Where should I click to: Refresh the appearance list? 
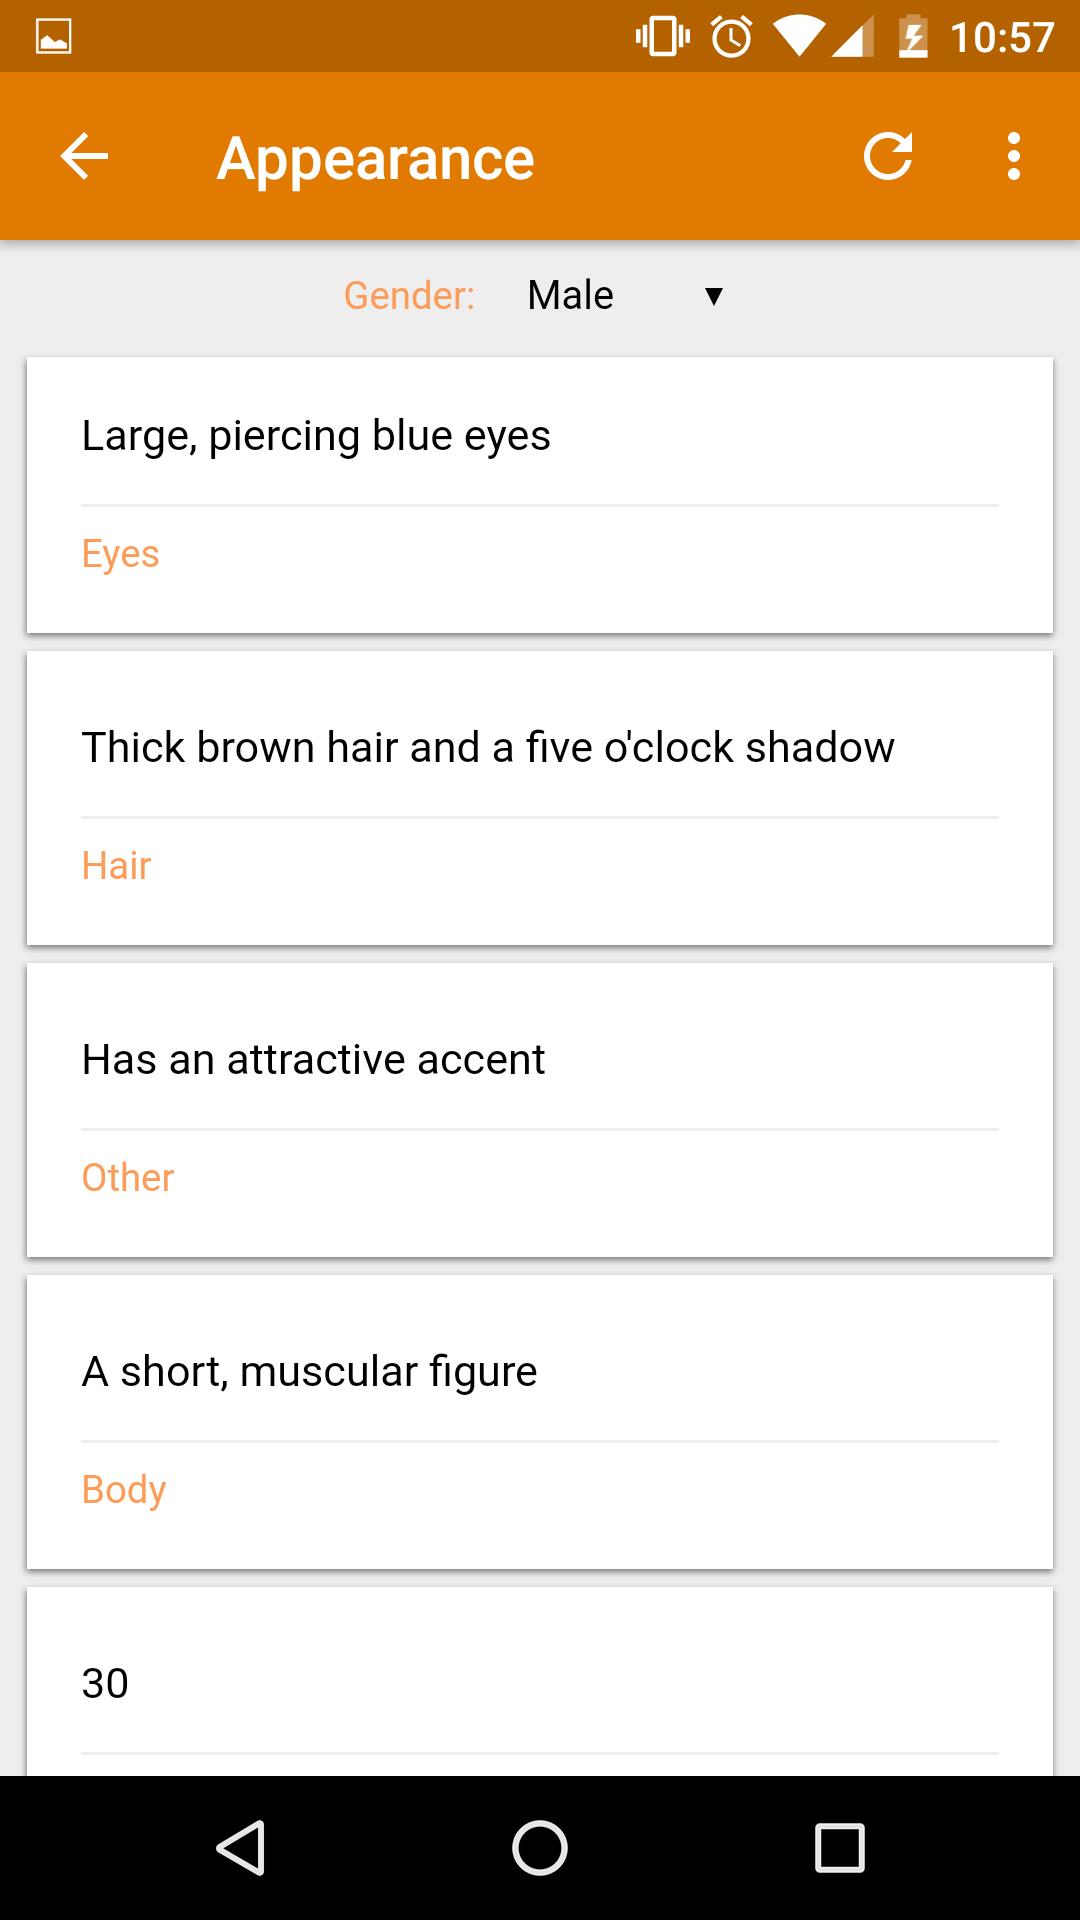click(890, 157)
